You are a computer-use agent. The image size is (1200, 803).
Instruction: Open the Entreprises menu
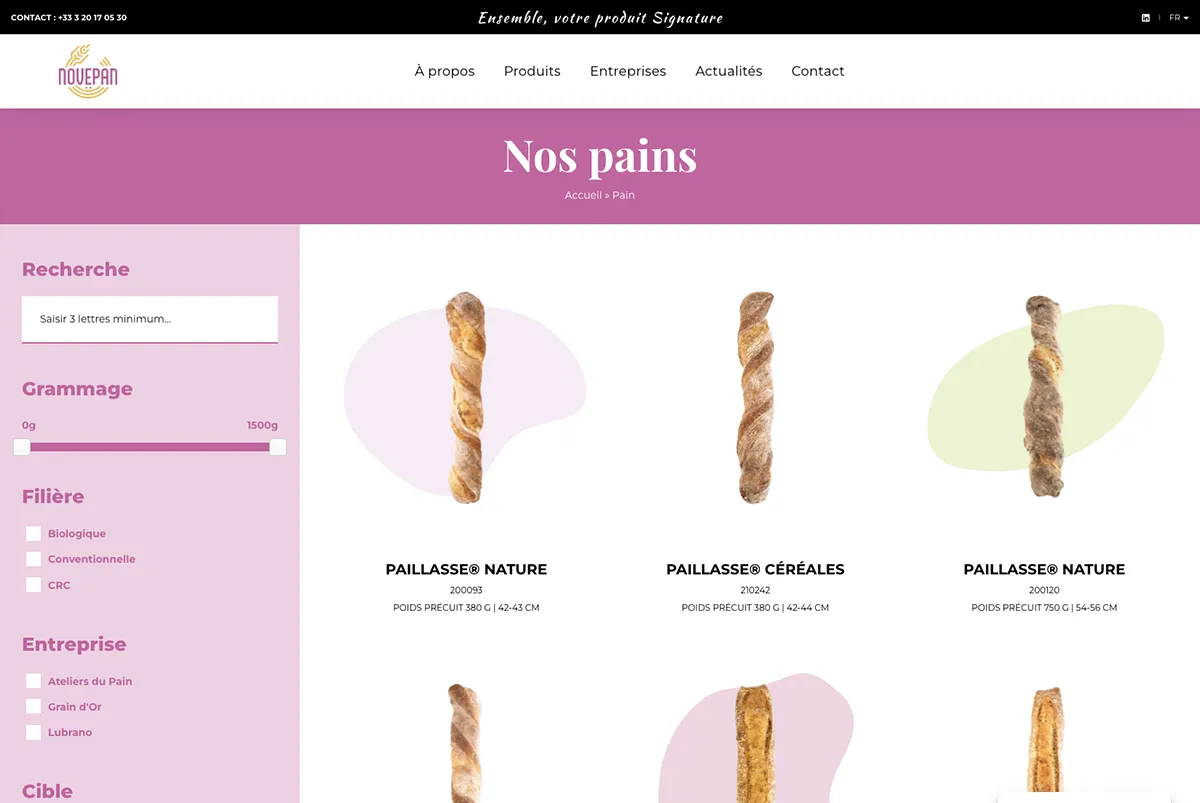coord(628,71)
